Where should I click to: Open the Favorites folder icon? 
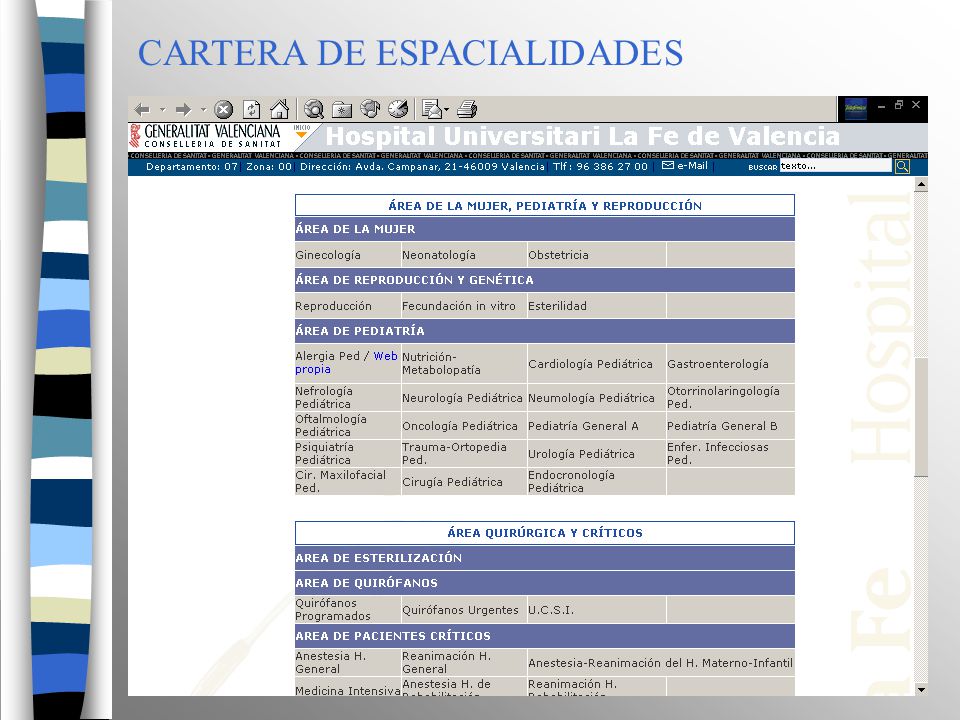(342, 110)
